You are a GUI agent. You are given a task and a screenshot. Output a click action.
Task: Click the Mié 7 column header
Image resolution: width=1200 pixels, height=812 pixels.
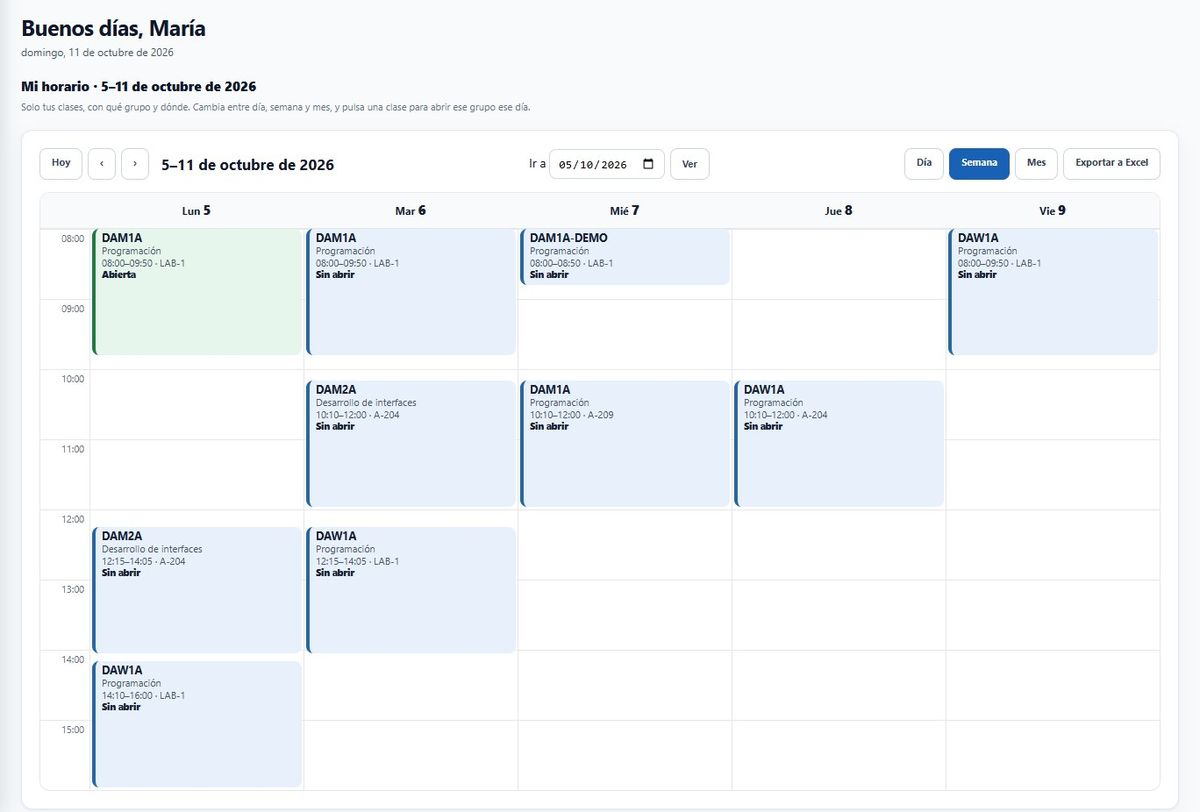click(625, 211)
